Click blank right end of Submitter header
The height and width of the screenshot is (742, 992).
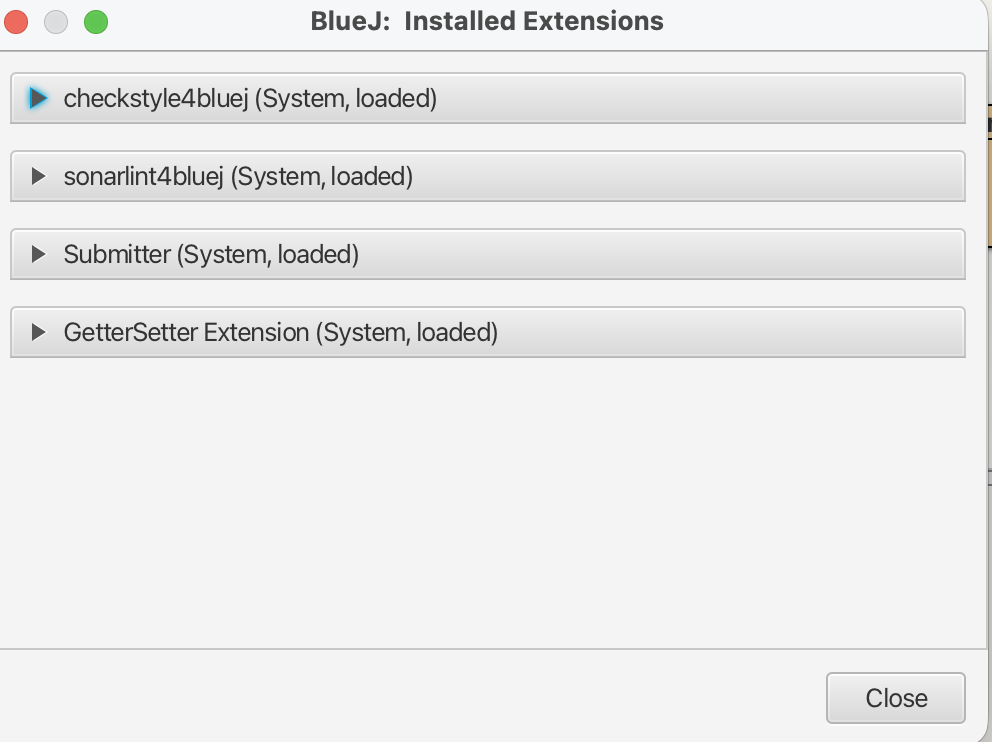point(800,255)
